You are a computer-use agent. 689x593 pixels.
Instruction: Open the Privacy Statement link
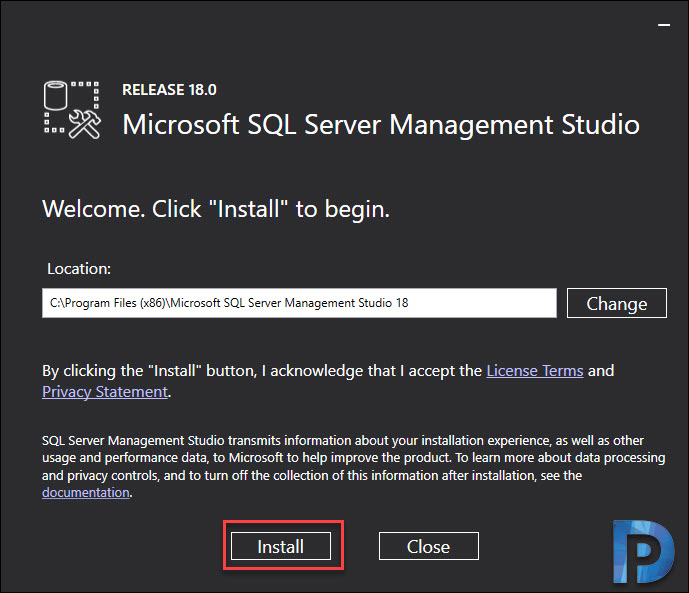point(105,391)
